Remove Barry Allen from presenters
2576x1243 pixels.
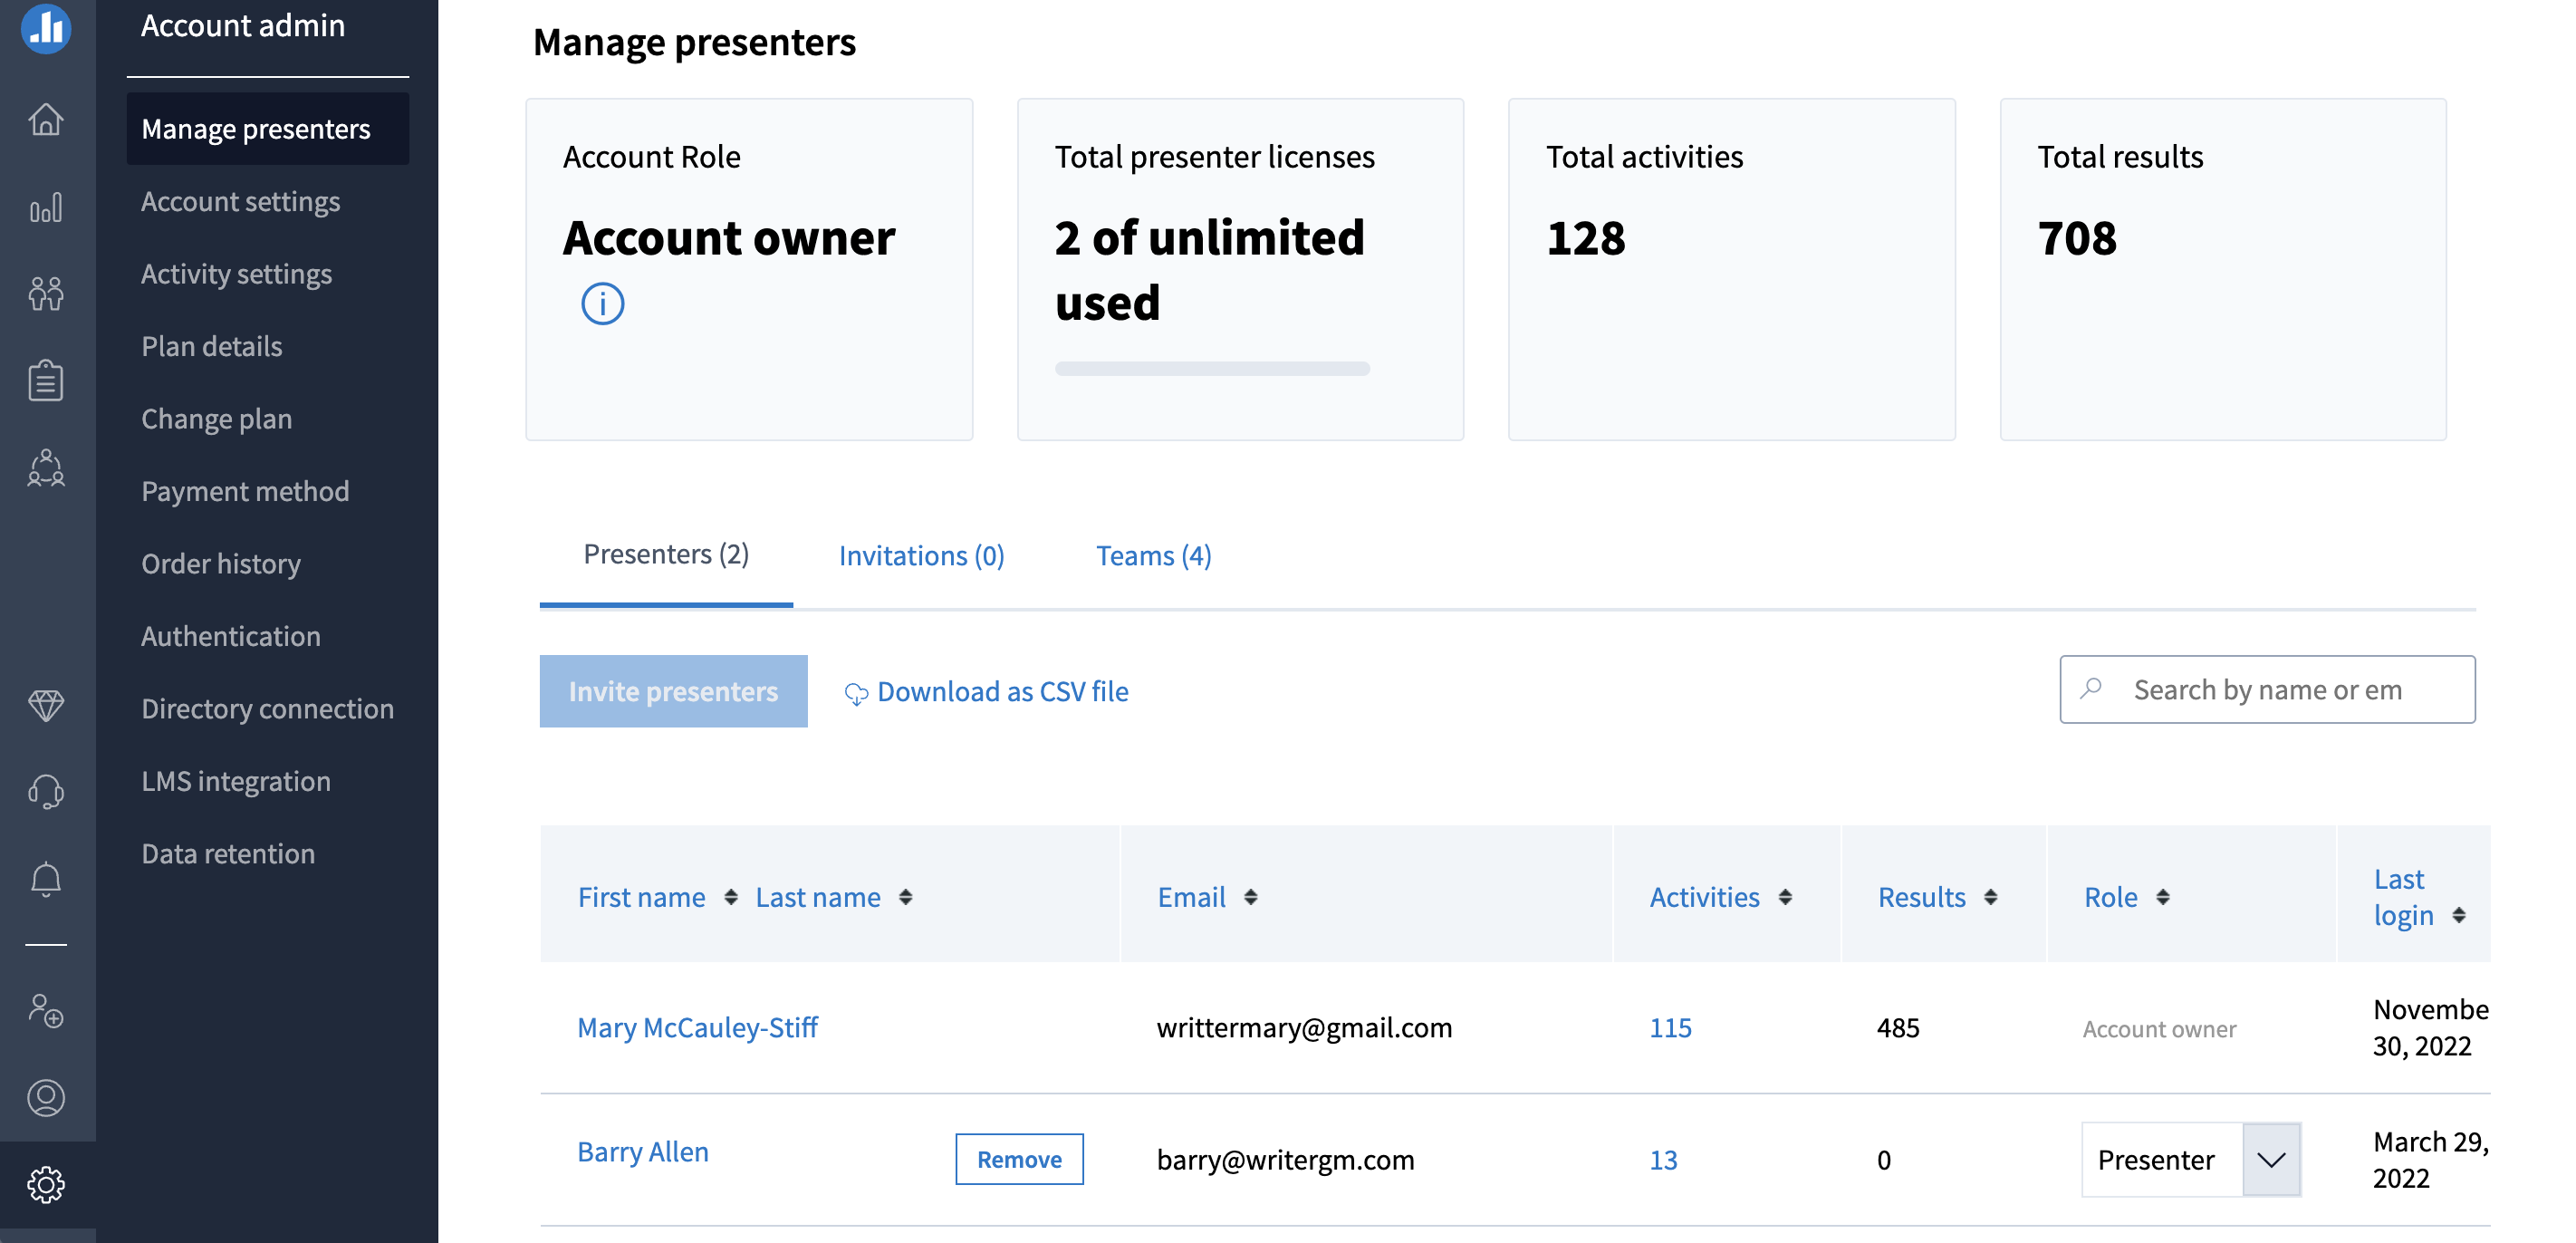(1019, 1159)
